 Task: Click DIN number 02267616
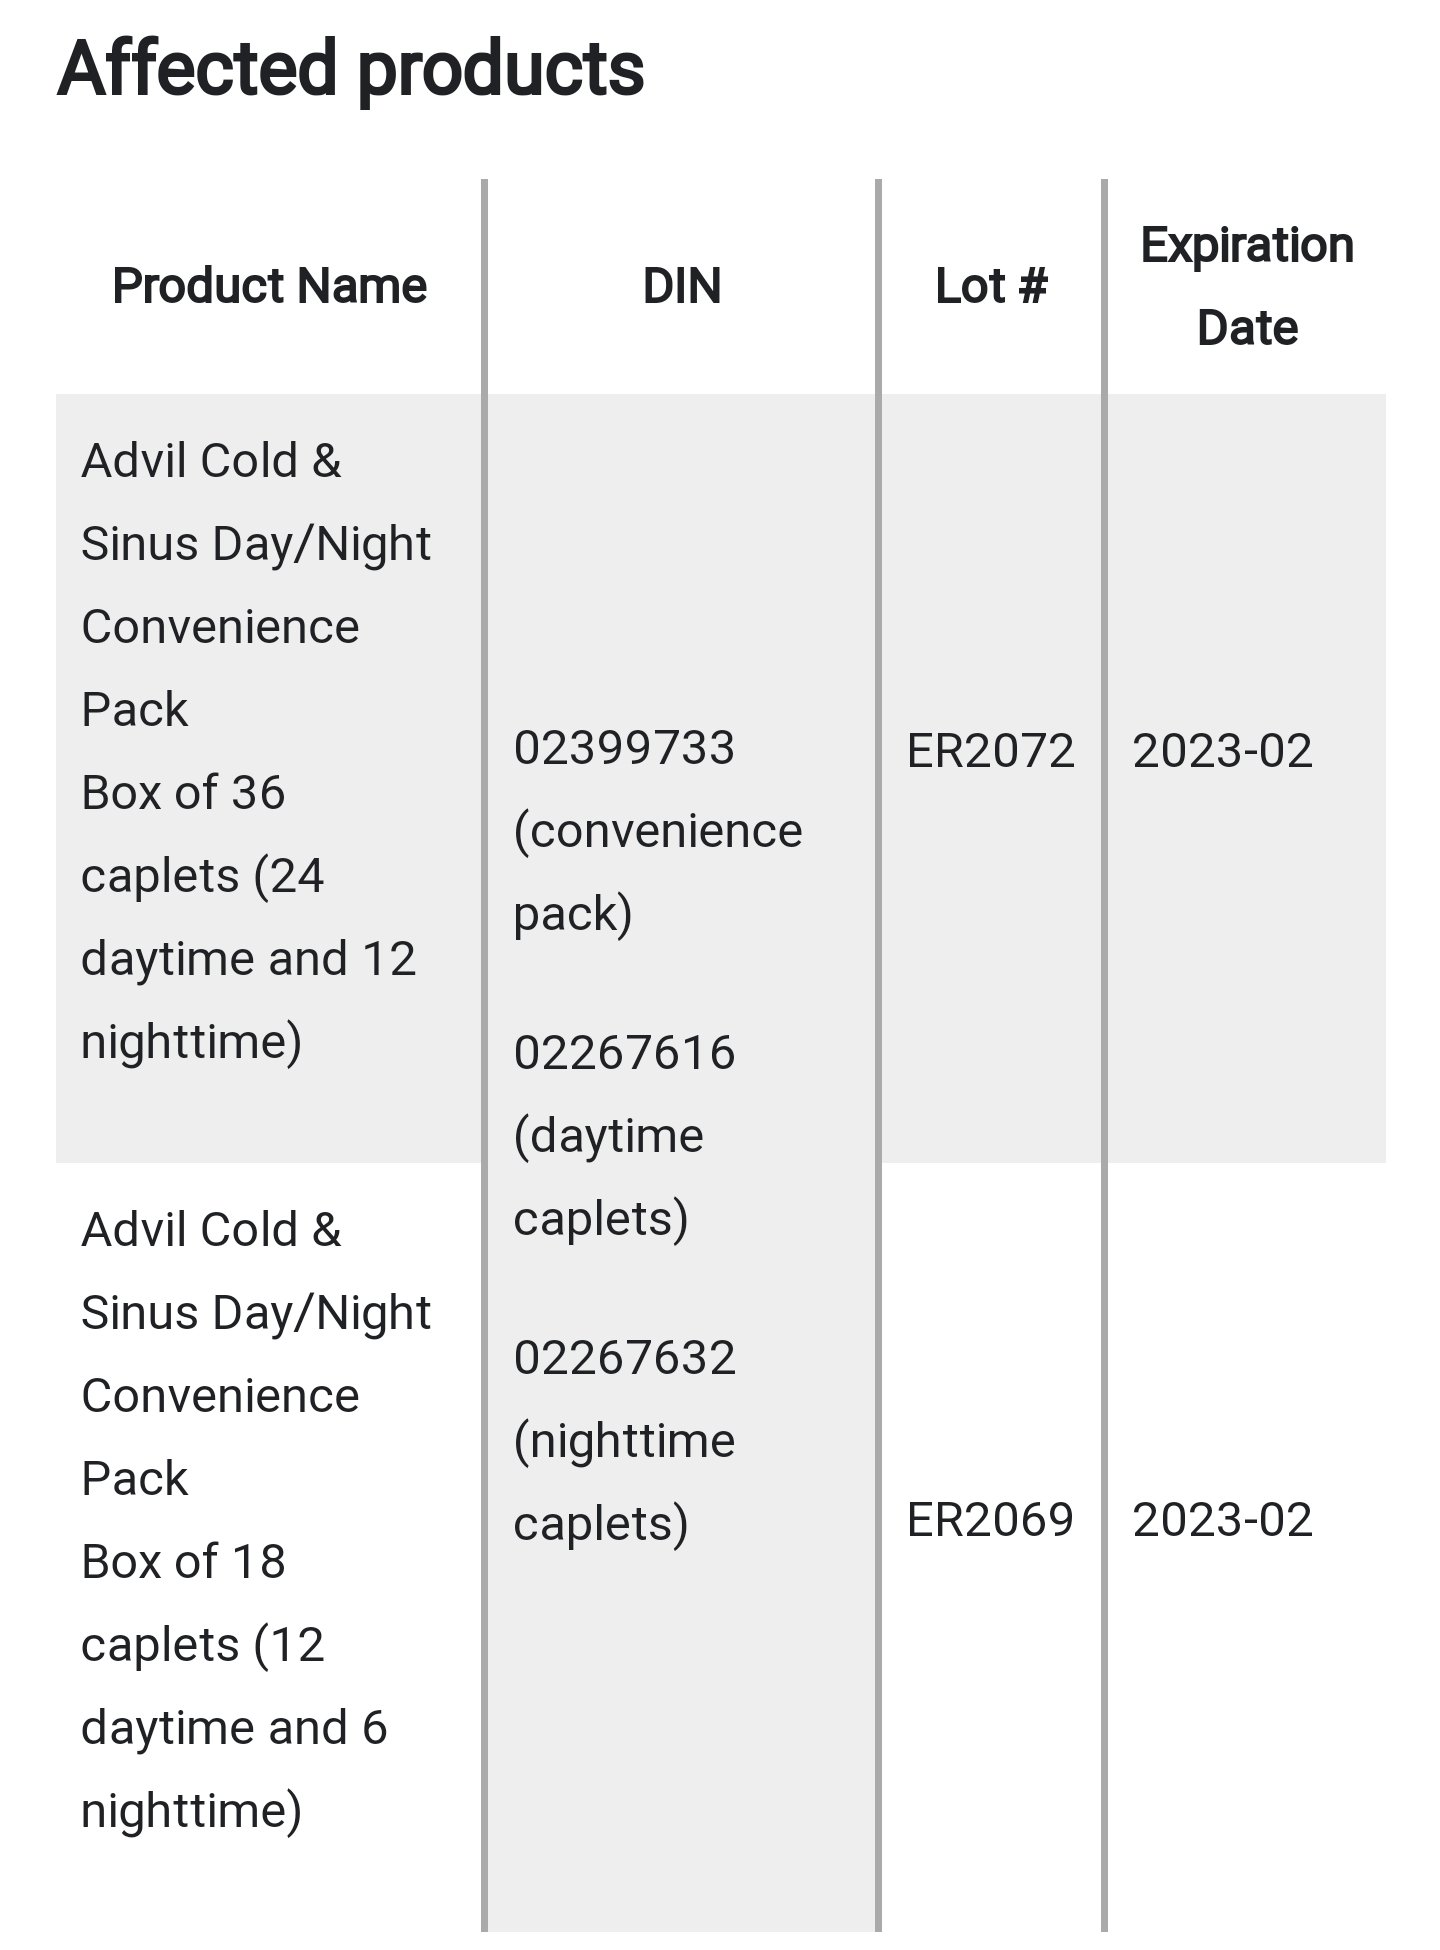point(624,1053)
